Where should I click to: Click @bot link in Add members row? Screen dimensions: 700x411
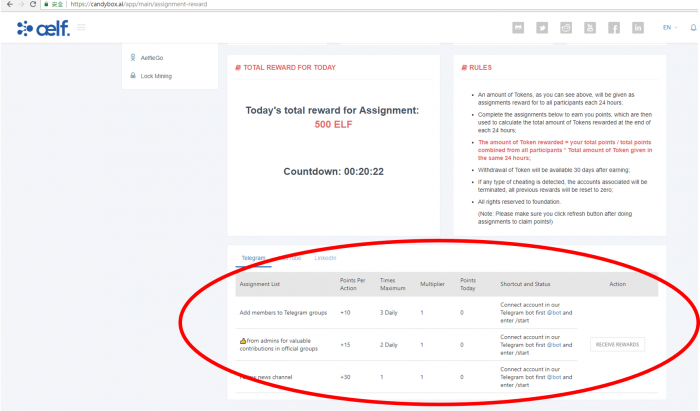[554, 313]
